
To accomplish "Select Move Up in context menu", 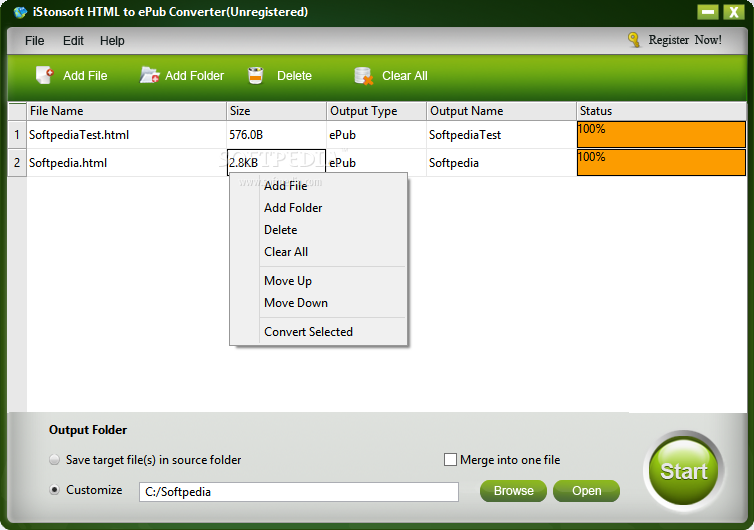I will point(318,281).
